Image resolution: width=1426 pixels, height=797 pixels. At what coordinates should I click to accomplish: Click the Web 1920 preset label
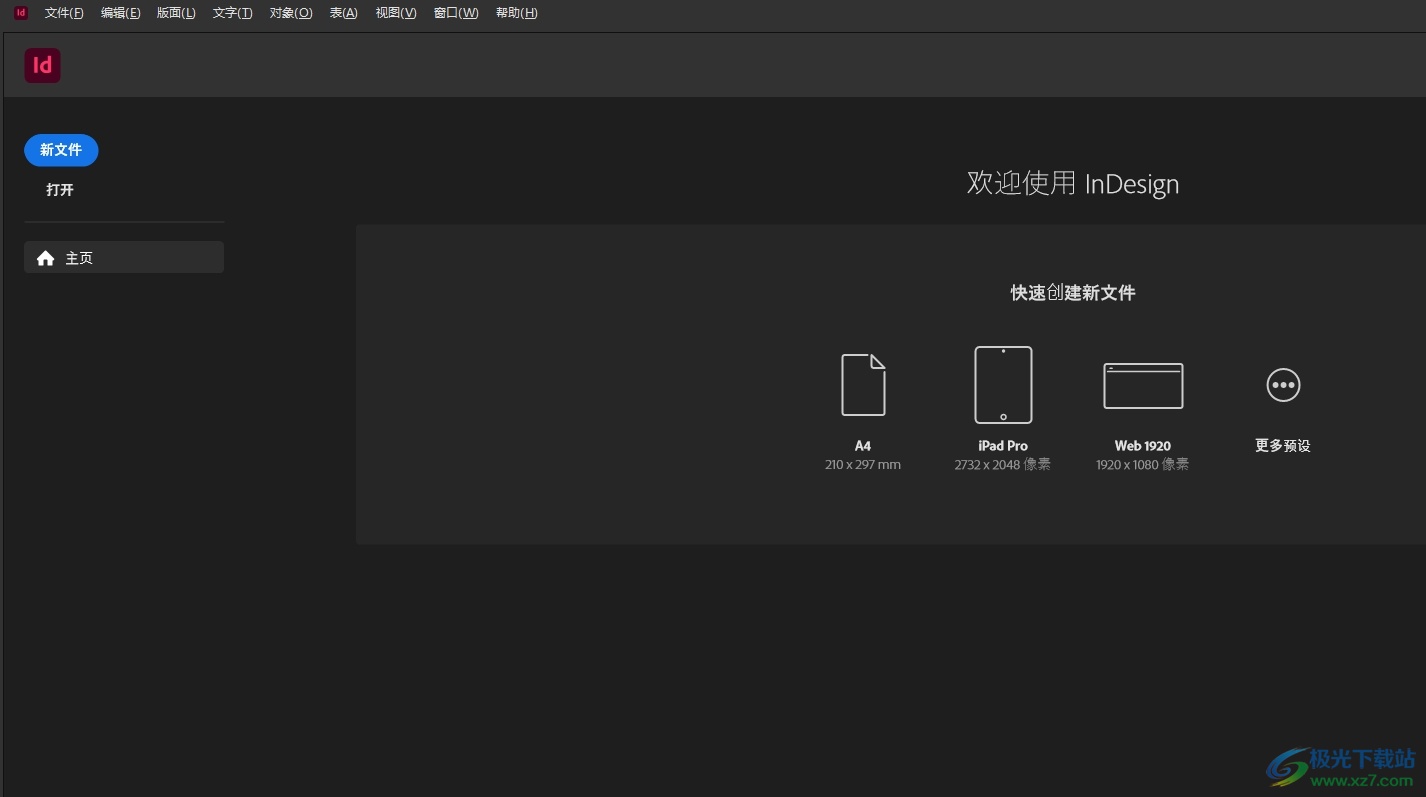(1143, 446)
